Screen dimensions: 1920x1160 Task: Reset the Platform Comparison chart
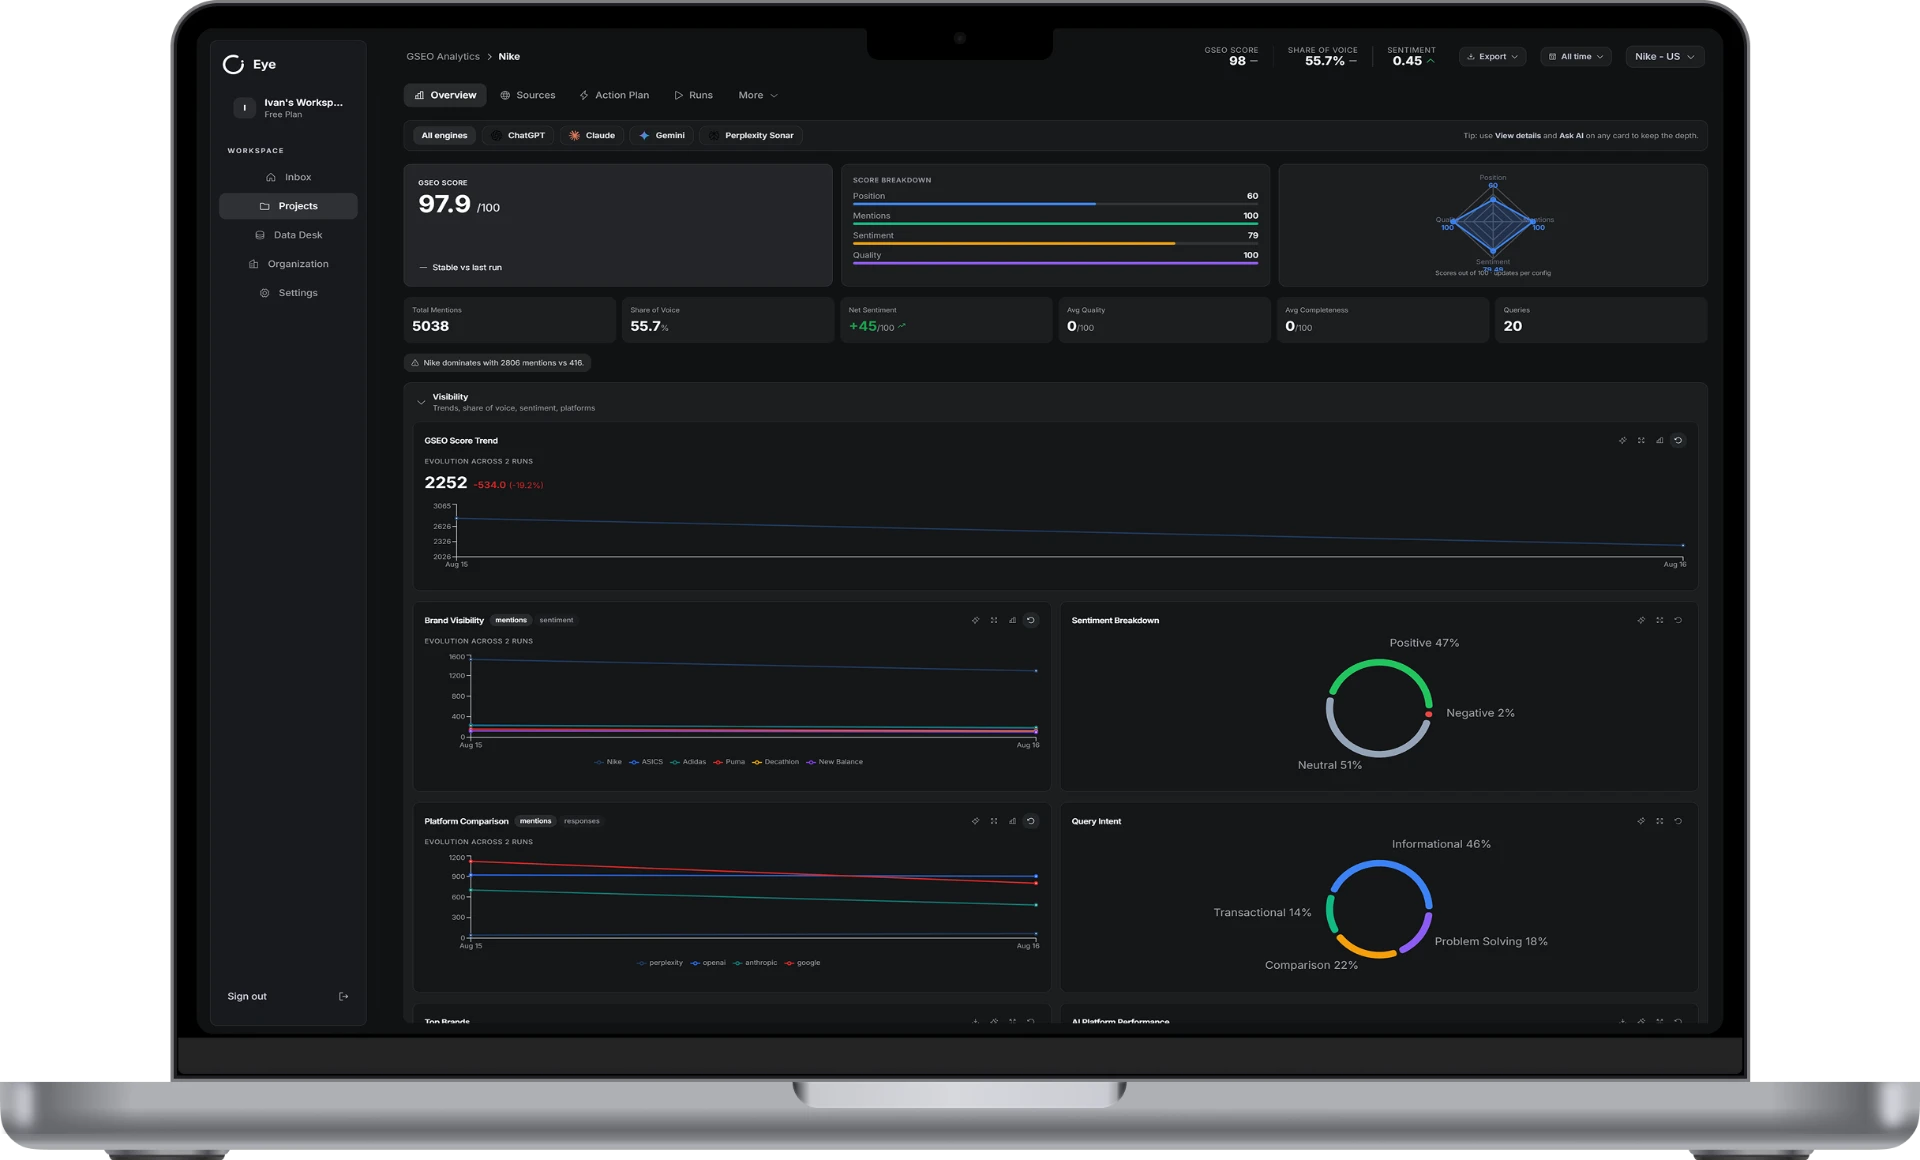1031,821
